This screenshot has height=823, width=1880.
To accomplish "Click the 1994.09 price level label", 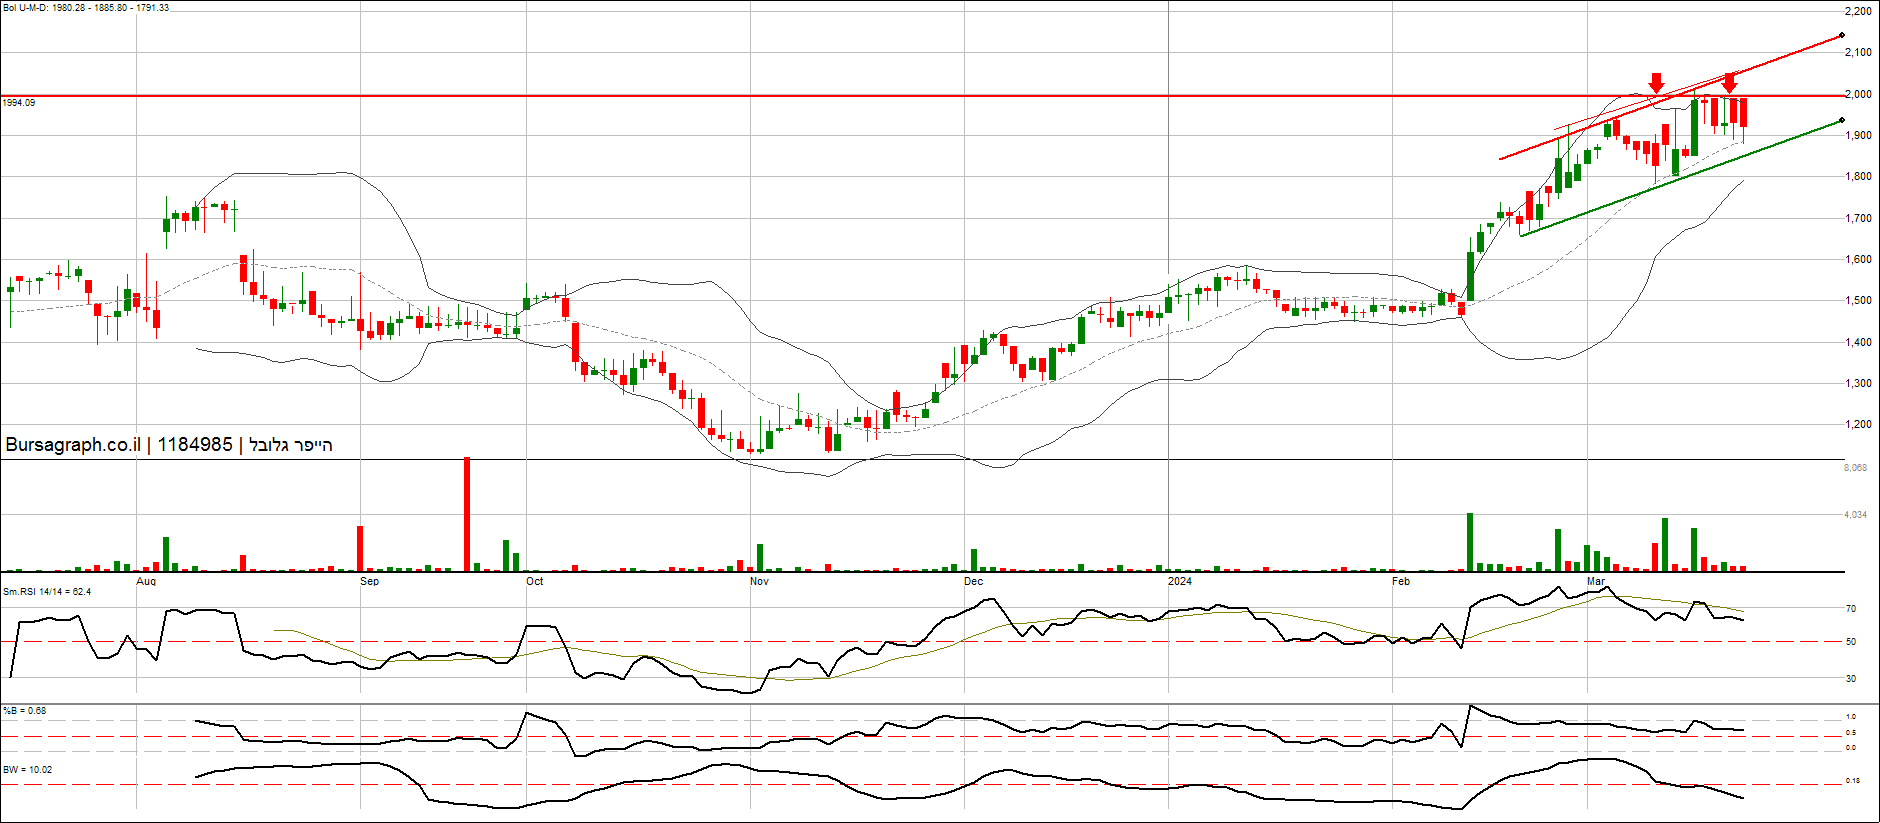I will coord(19,103).
